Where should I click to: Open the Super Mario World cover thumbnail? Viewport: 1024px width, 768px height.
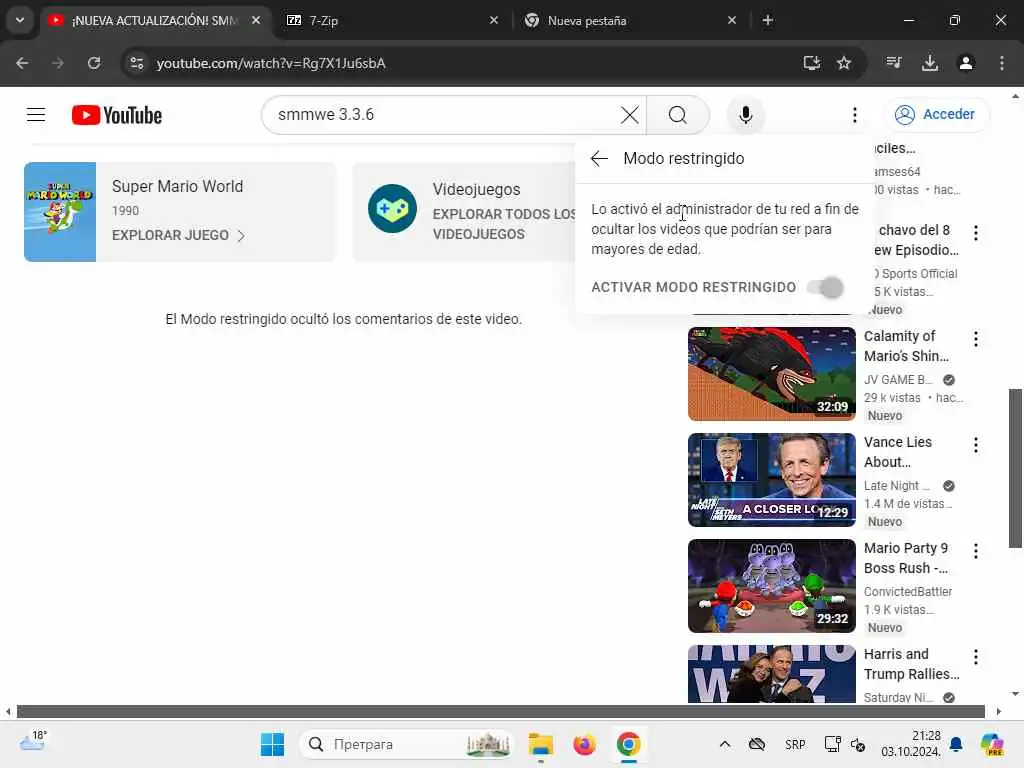point(60,212)
